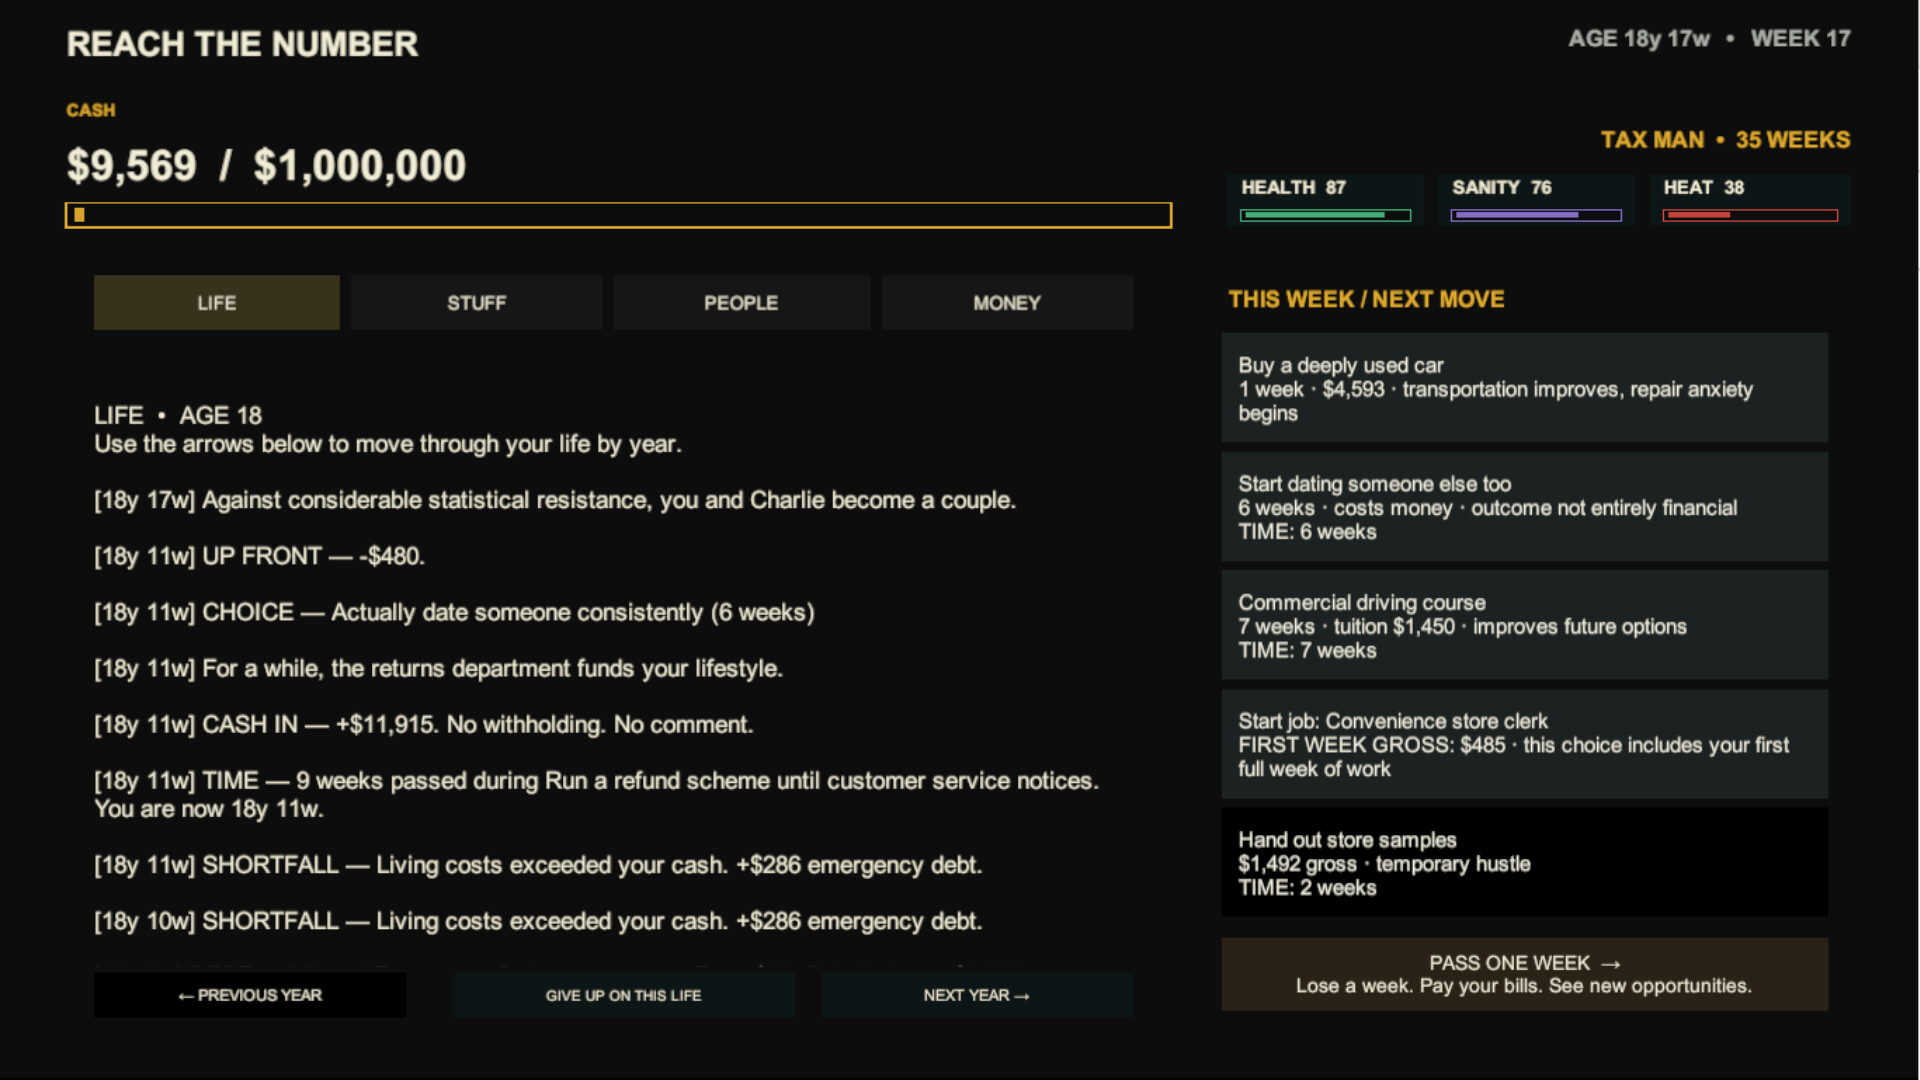Select Start dating someone else too
This screenshot has width=1920, height=1080.
coord(1524,507)
